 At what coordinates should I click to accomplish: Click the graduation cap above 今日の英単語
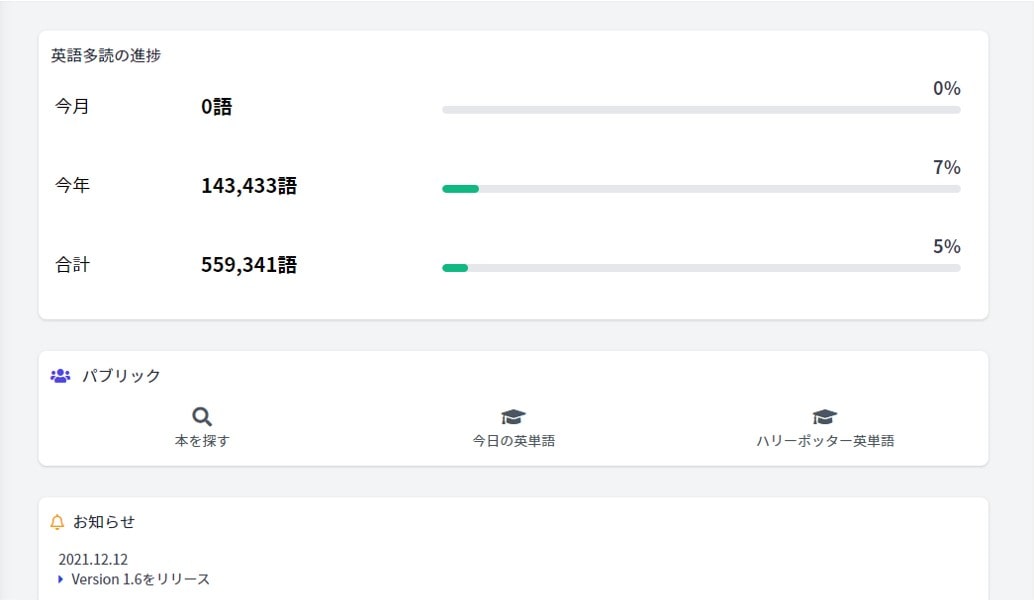[513, 417]
